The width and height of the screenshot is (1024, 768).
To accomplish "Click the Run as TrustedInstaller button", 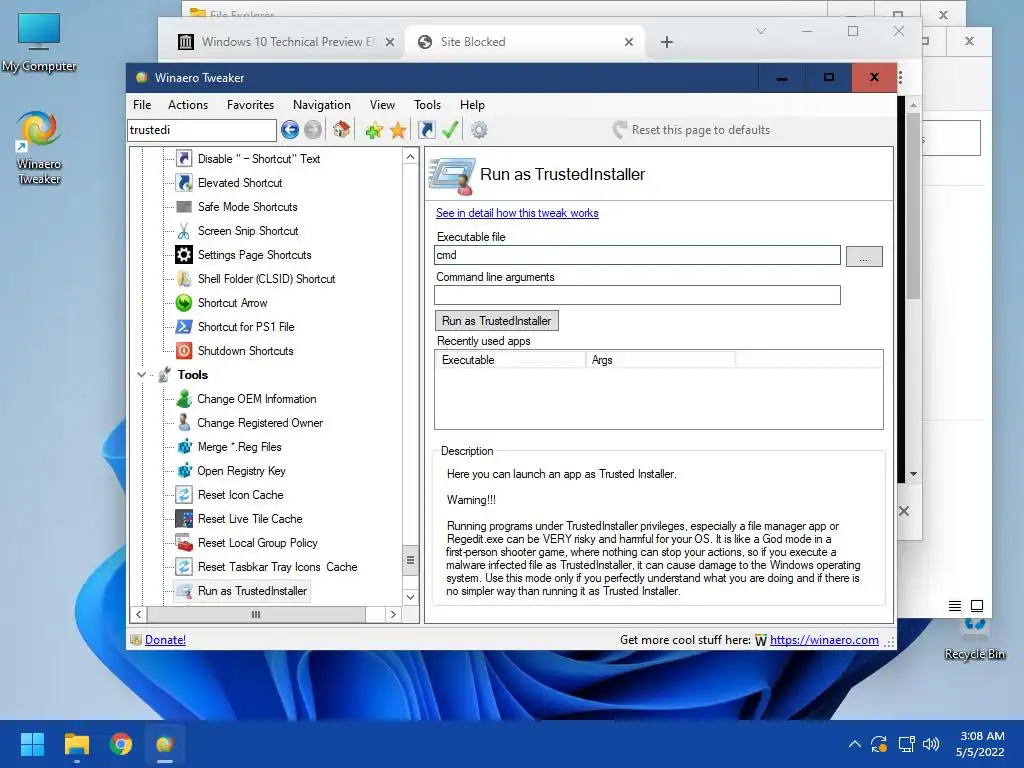I will click(x=496, y=321).
